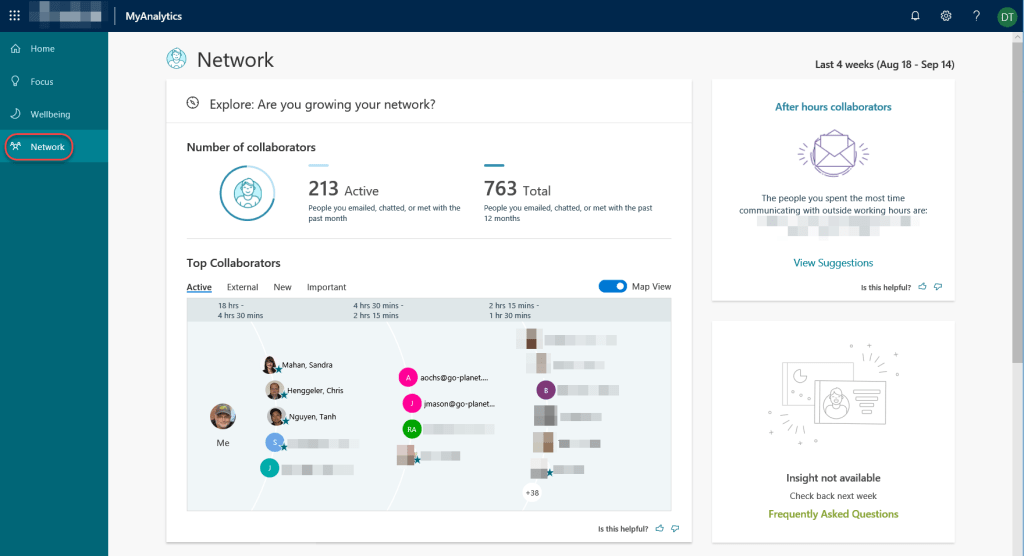Open Wellbeing page in sidebar
This screenshot has width=1024, height=556.
click(x=50, y=114)
